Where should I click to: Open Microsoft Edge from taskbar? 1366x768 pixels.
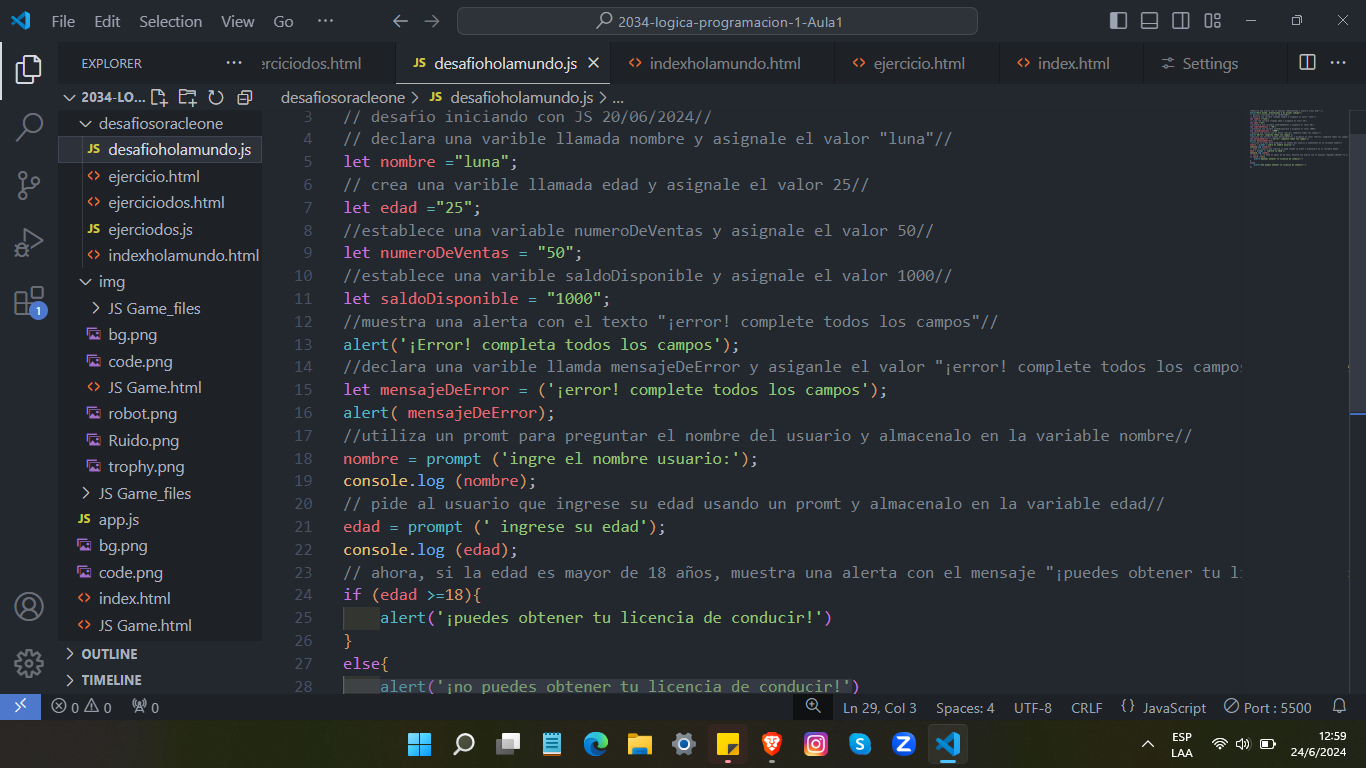[596, 744]
